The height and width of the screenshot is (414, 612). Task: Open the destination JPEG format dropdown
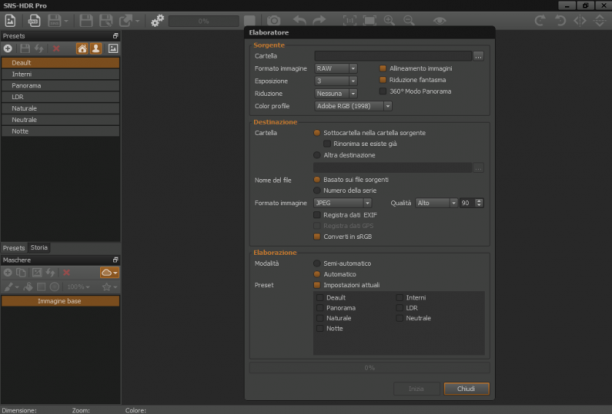[x=342, y=203]
